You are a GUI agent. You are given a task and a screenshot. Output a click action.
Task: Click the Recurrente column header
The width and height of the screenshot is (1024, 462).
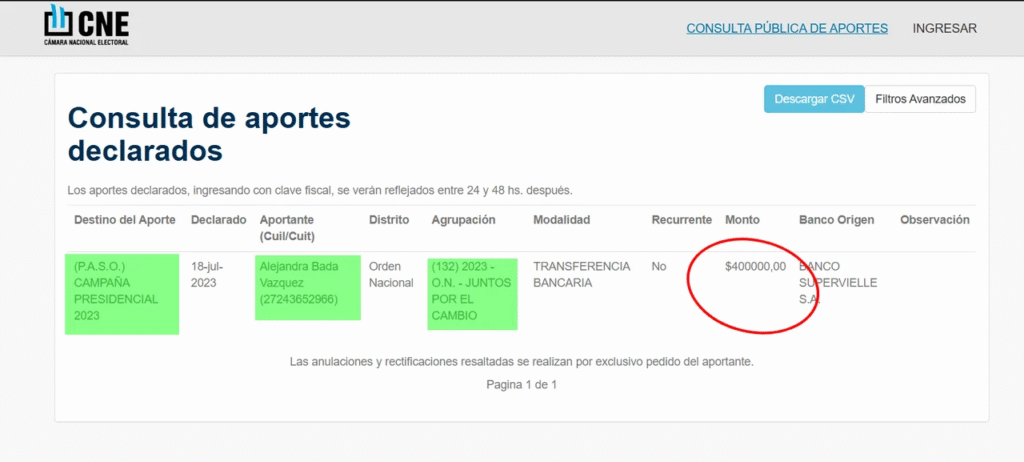(x=681, y=220)
